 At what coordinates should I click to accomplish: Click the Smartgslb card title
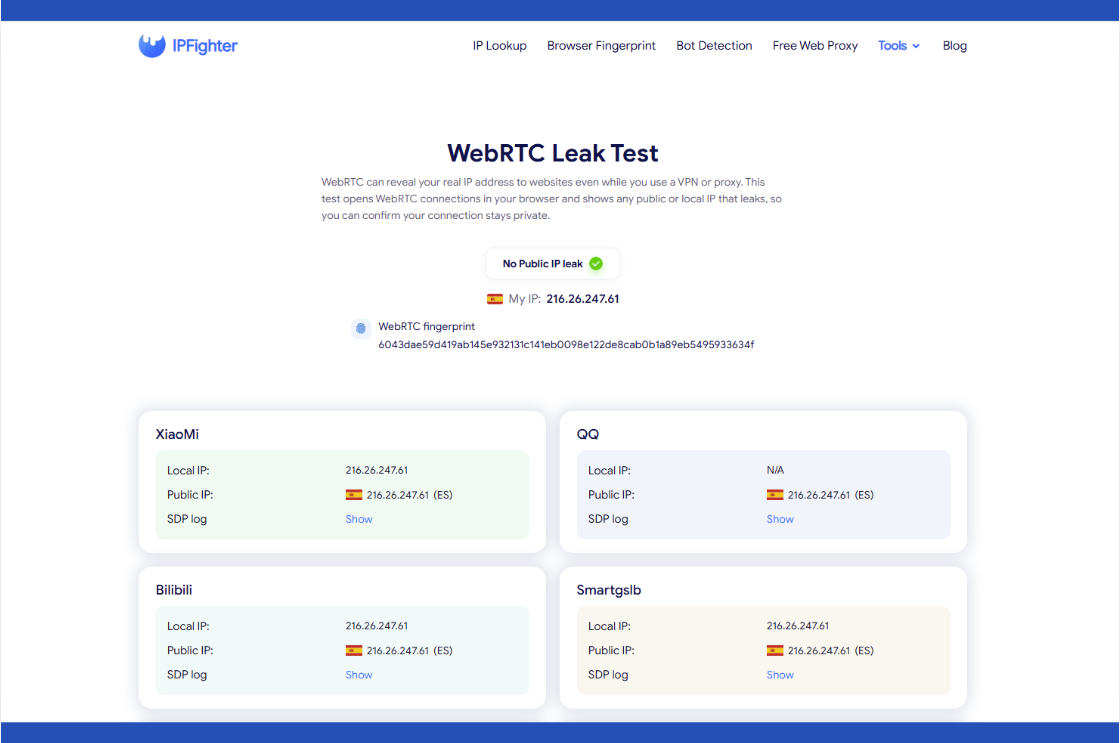tap(609, 590)
